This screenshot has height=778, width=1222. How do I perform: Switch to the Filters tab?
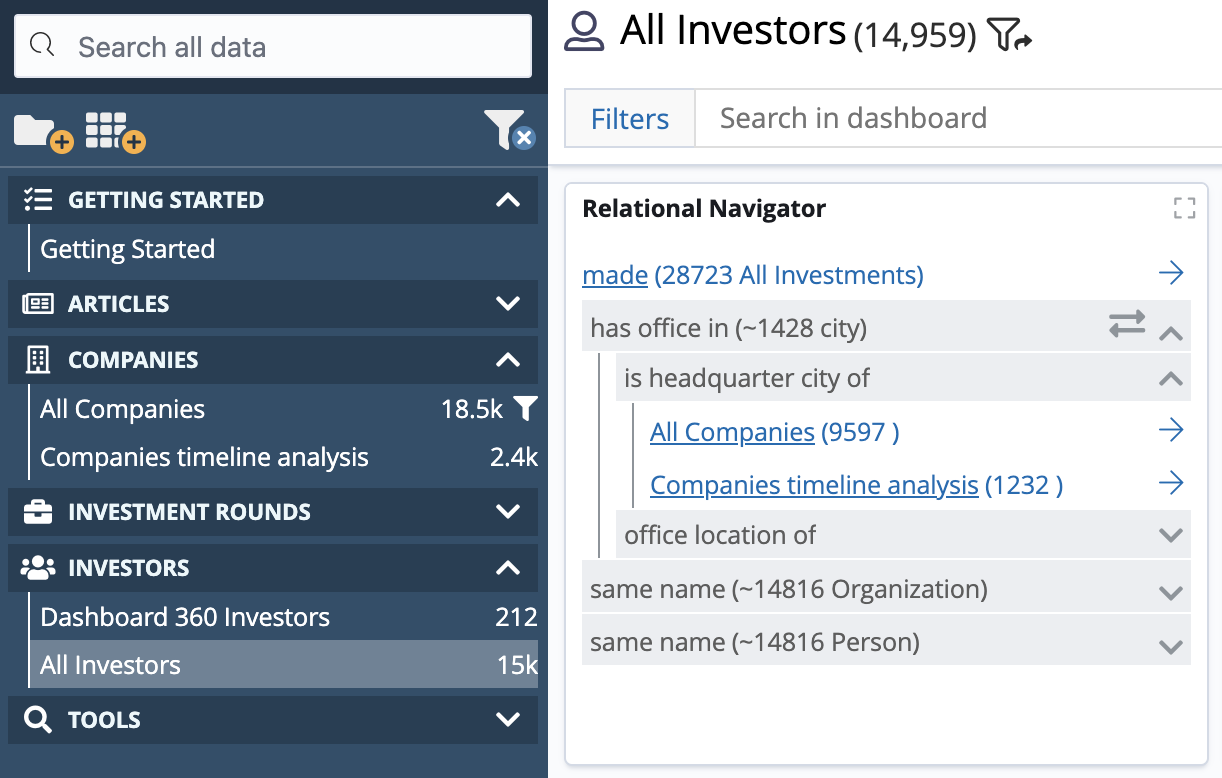pyautogui.click(x=629, y=118)
